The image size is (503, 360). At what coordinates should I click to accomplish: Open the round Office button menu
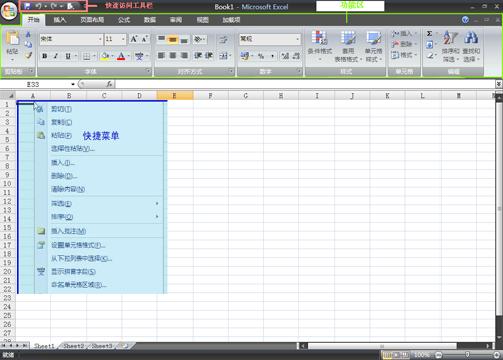(9, 11)
